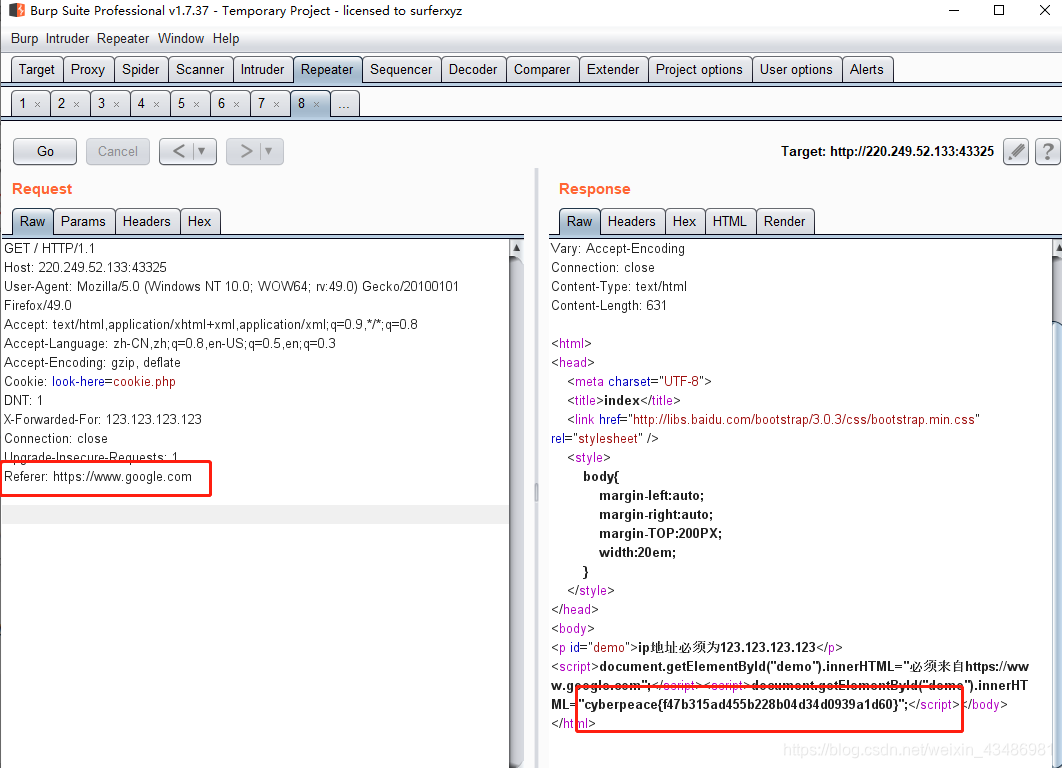Close repeater tab 1

(x=38, y=104)
